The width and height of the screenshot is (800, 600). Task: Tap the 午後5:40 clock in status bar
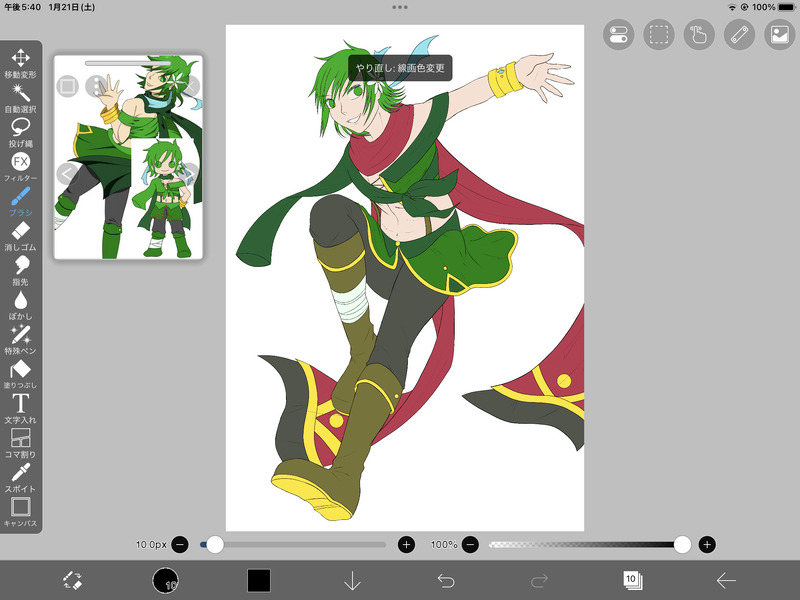pos(22,7)
